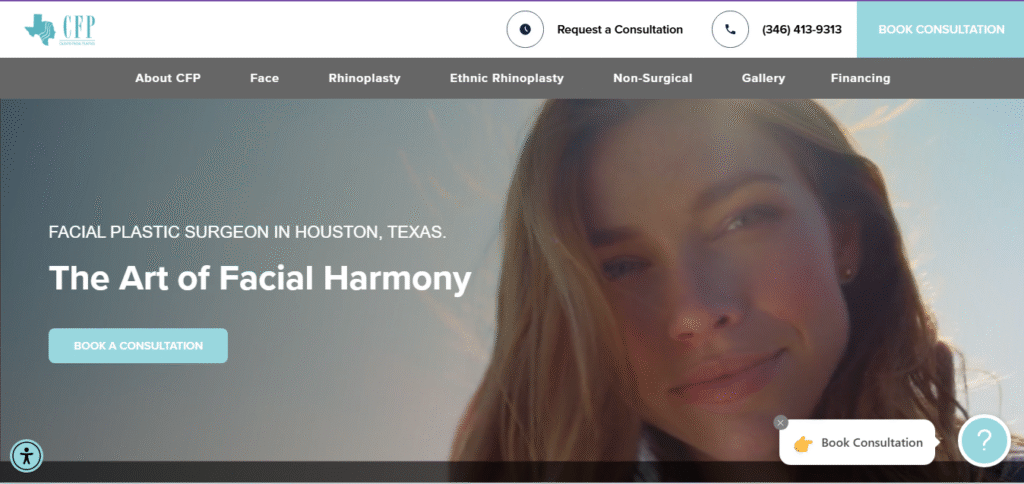Choose Non-Surgical from the navigation bar
The height and width of the screenshot is (484, 1024).
coord(652,78)
